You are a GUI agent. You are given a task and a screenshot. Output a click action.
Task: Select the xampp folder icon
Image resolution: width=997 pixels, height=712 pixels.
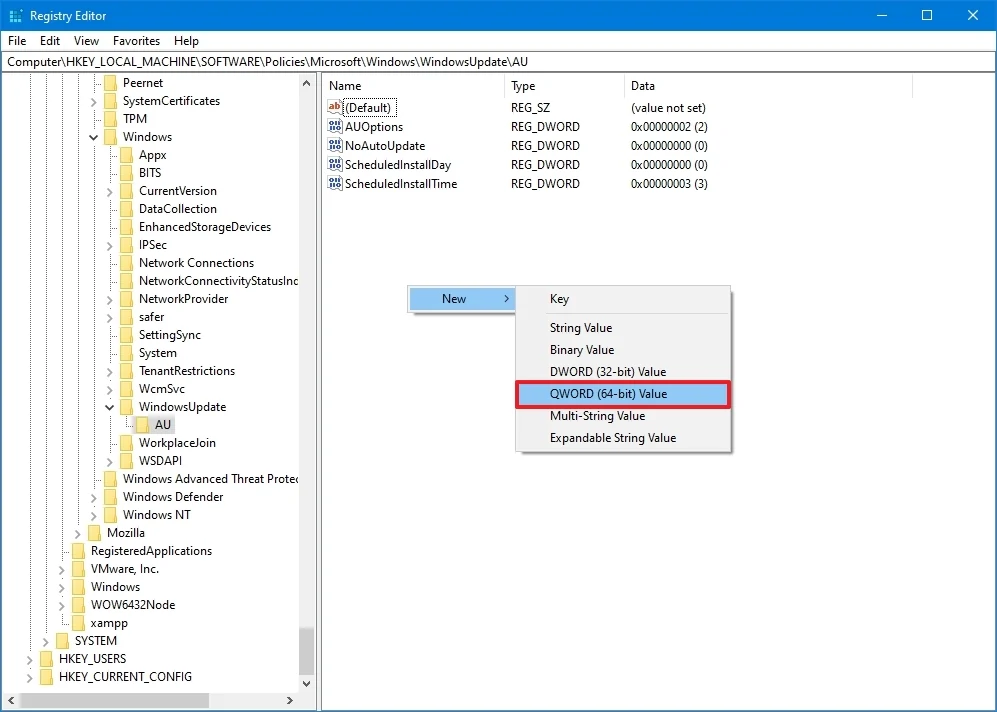(79, 622)
